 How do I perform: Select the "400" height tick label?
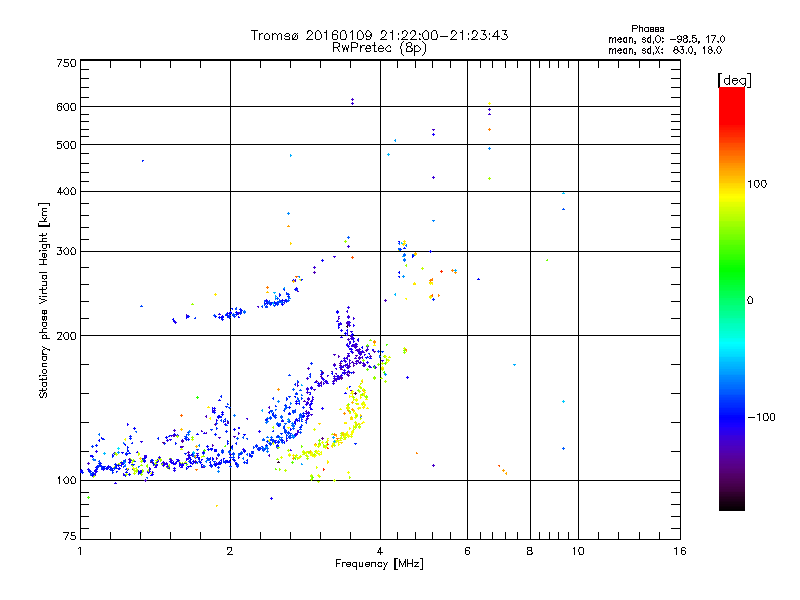[x=66, y=191]
